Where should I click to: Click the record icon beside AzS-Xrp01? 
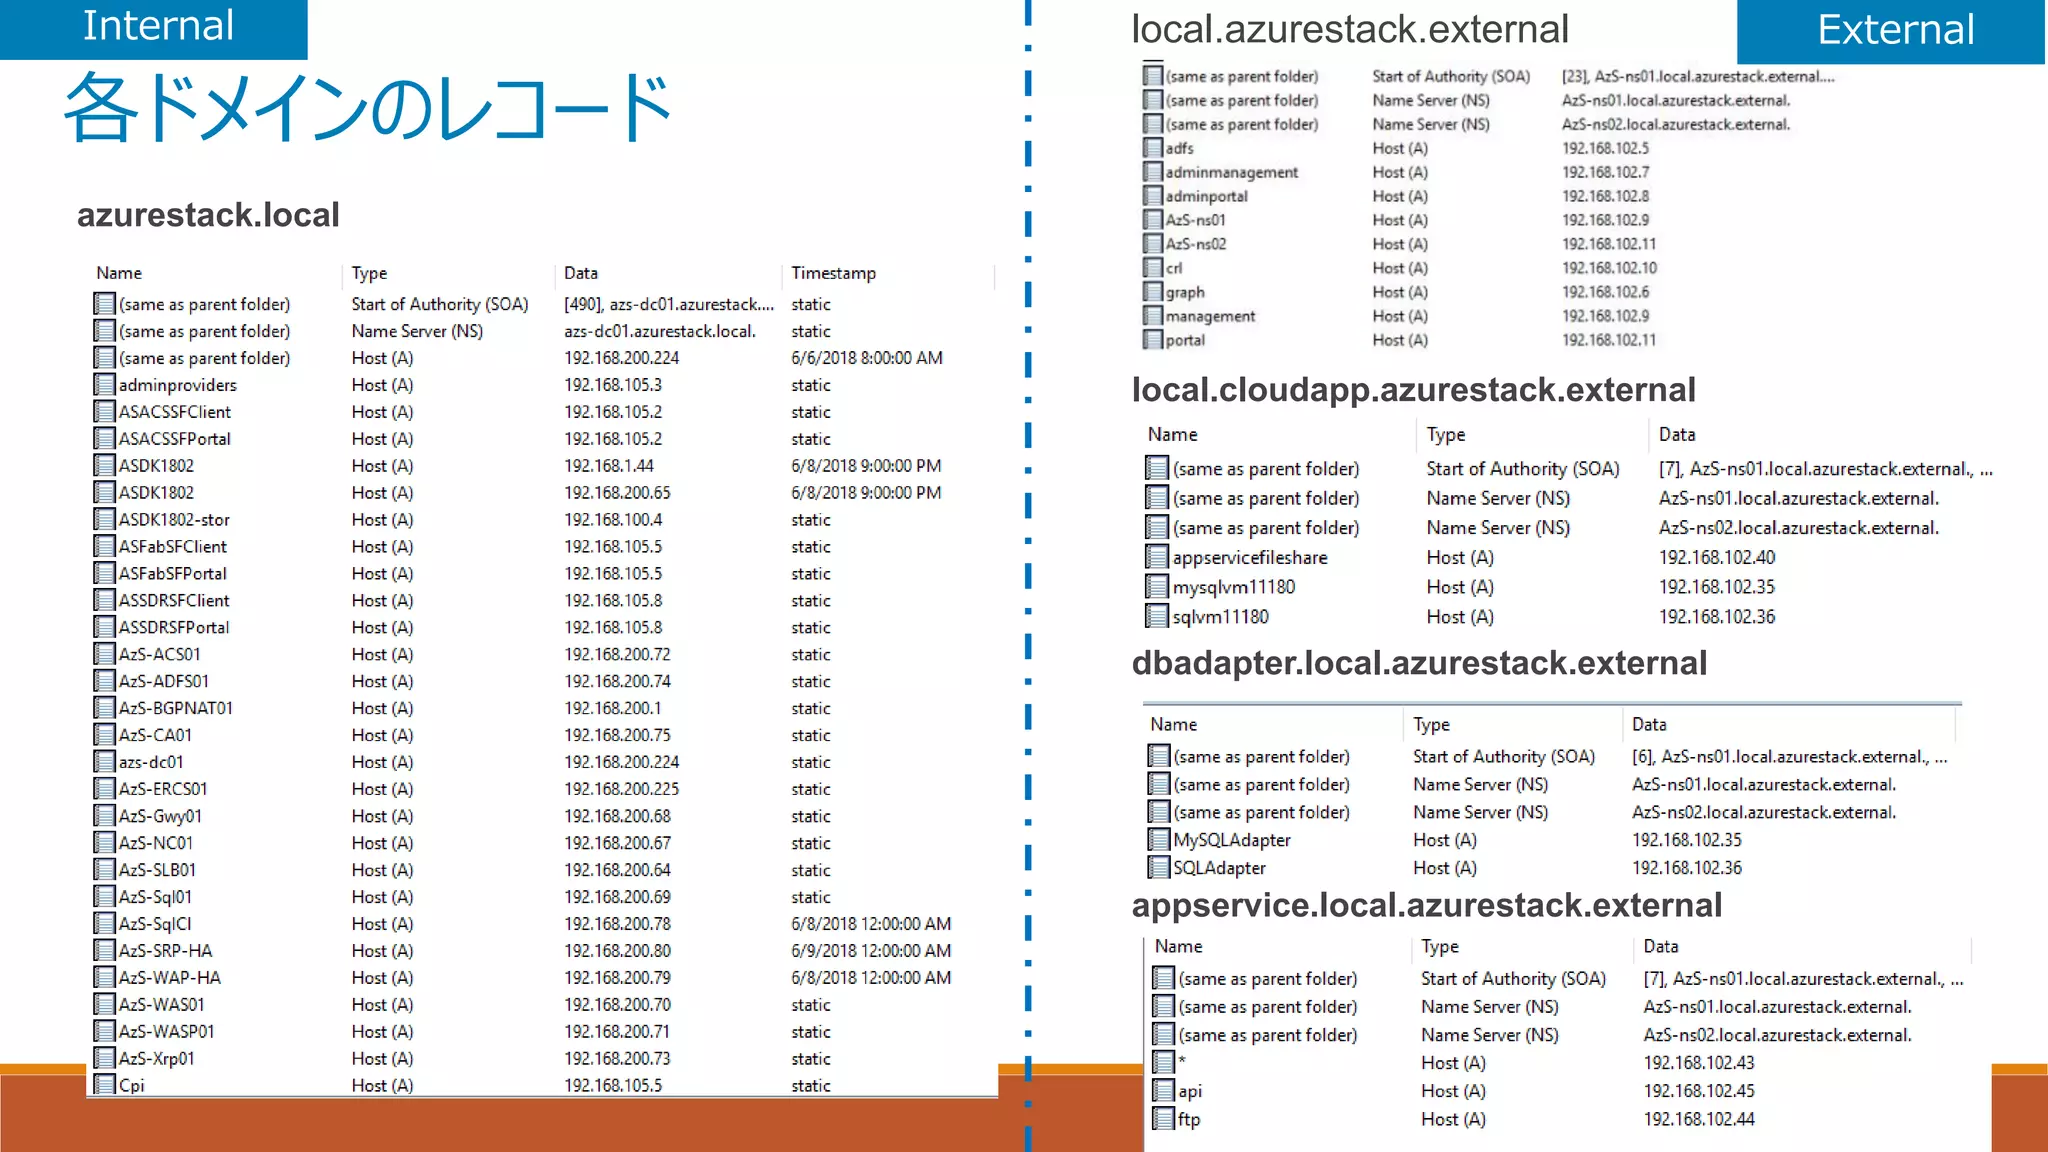[104, 1058]
